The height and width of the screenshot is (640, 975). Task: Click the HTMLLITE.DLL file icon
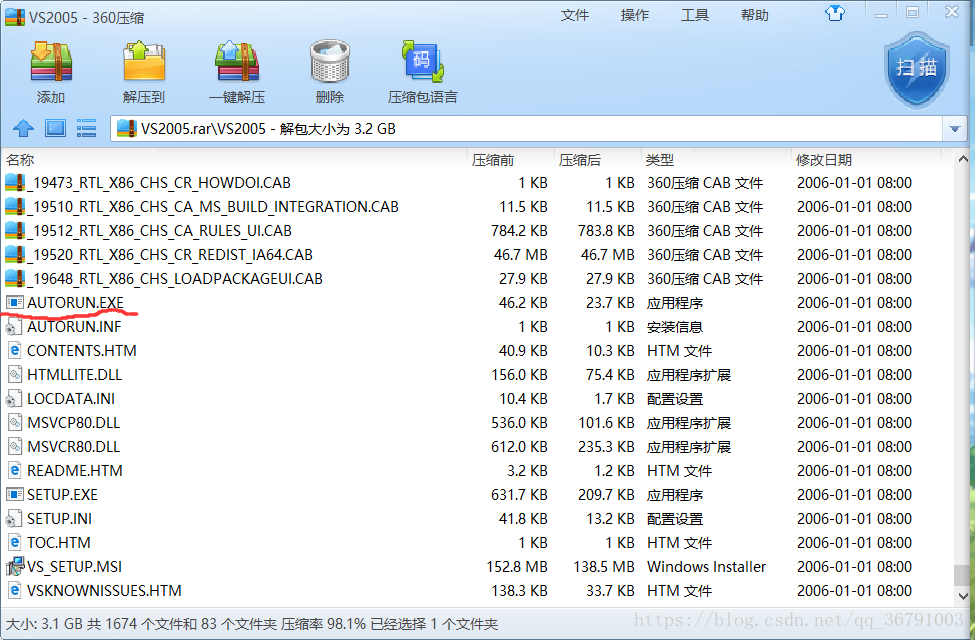[15, 374]
